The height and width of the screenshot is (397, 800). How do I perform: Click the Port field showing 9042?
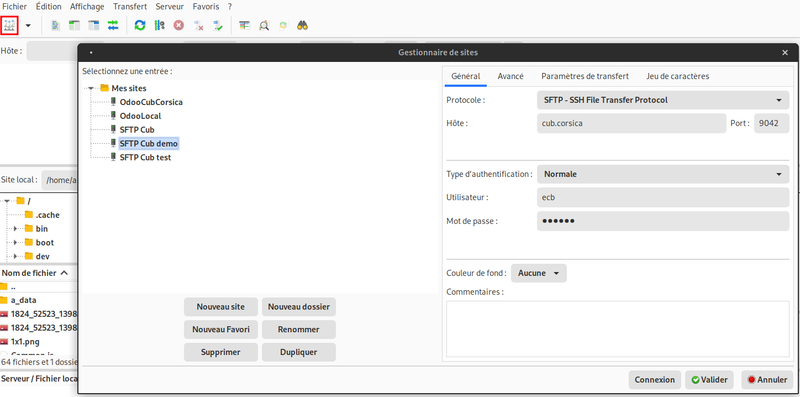click(x=771, y=123)
